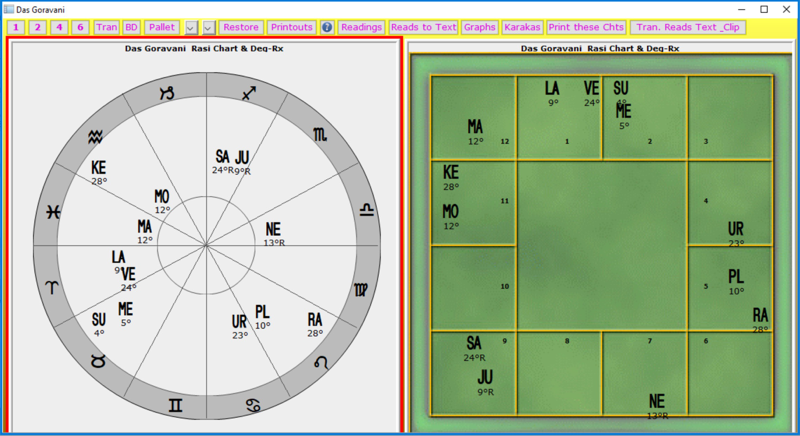Click the blue help question mark icon

click(327, 27)
